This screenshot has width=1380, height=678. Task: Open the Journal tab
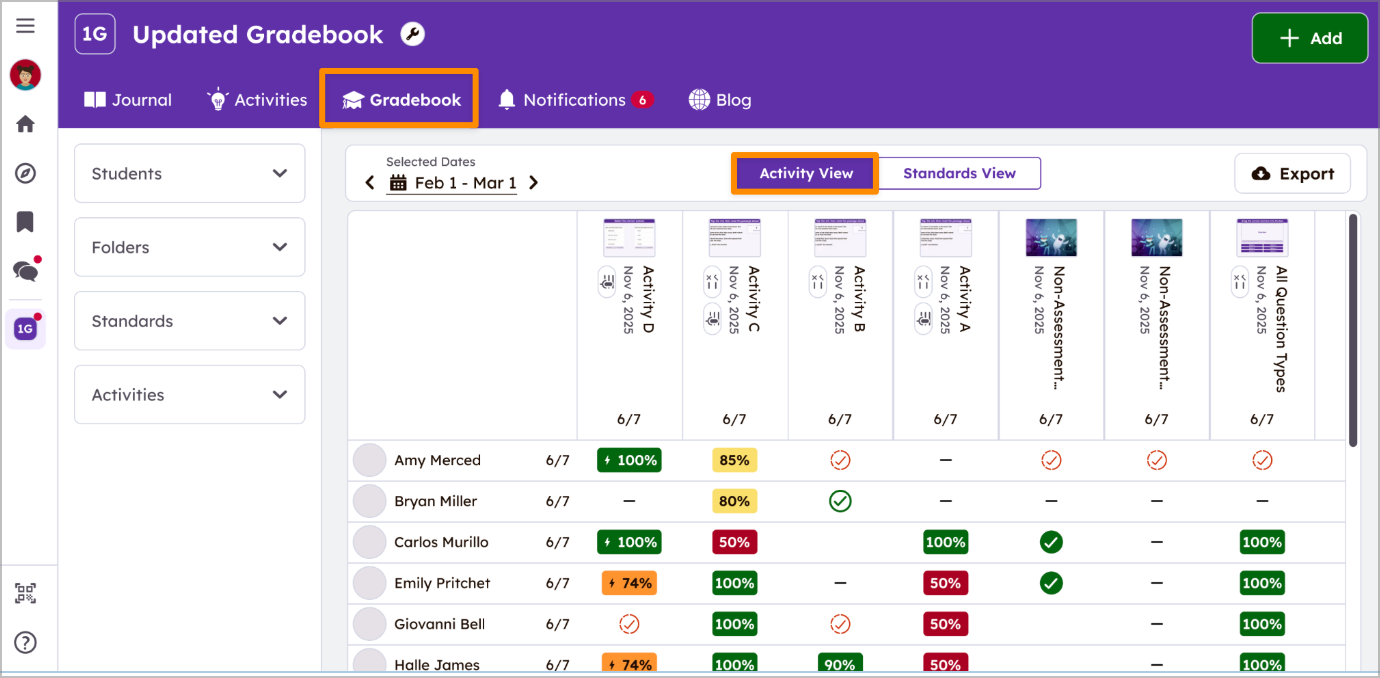tap(128, 100)
